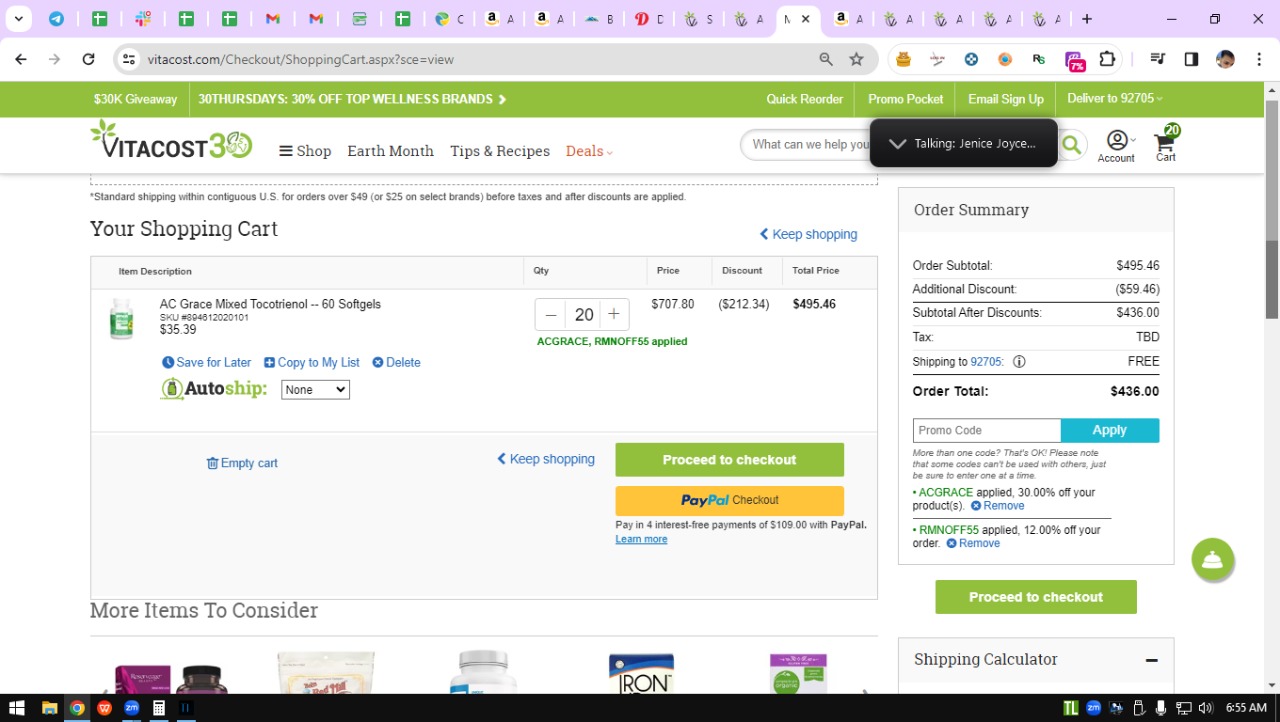Open the Shop hamburger menu
Image resolution: width=1280 pixels, height=722 pixels.
click(305, 151)
